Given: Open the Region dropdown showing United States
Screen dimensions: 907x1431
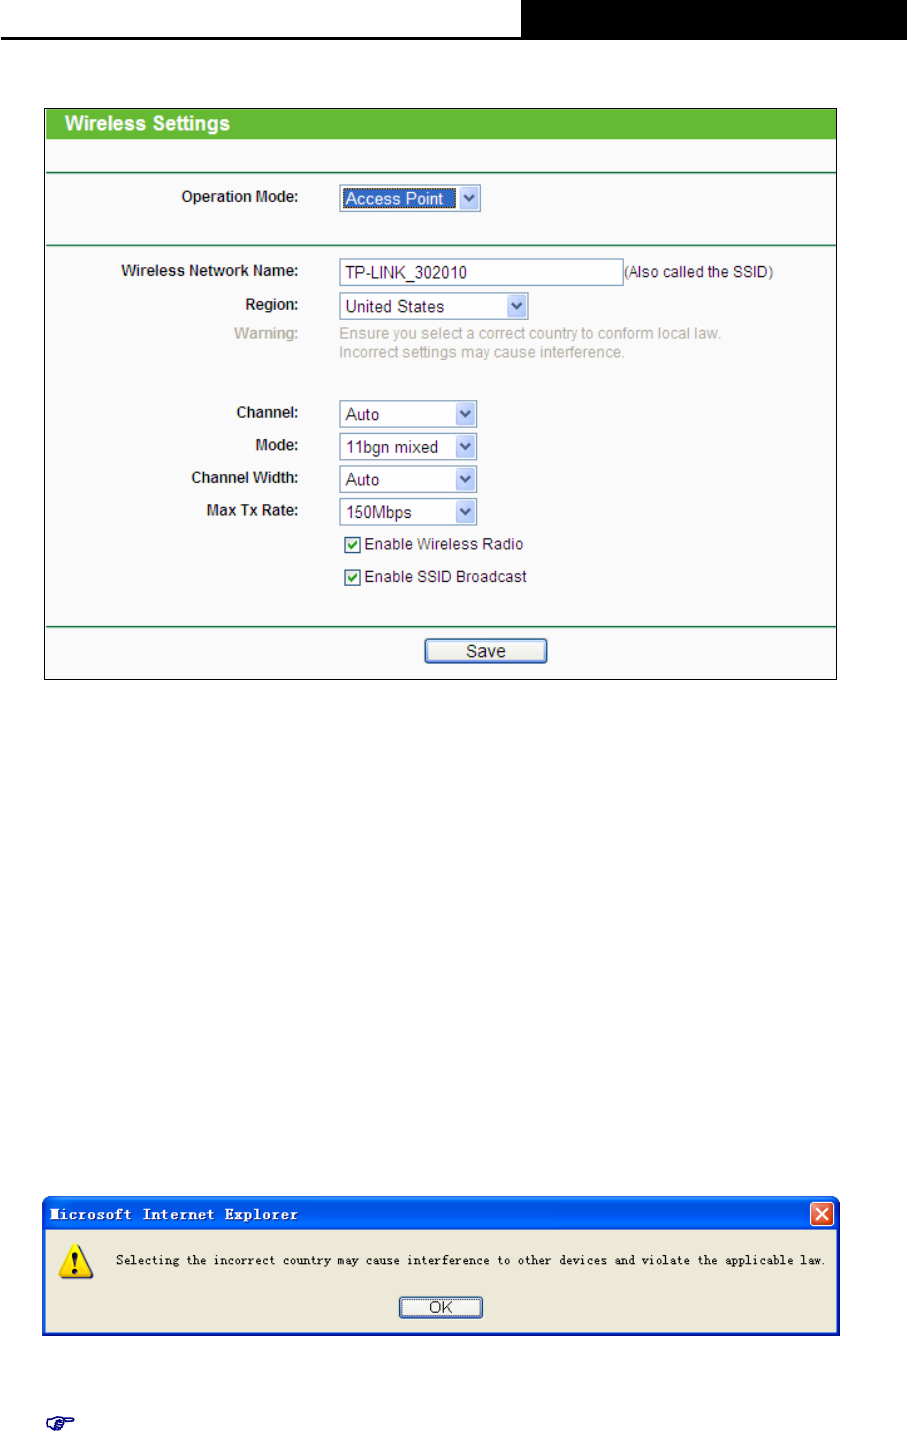Looking at the screenshot, I should pos(433,306).
